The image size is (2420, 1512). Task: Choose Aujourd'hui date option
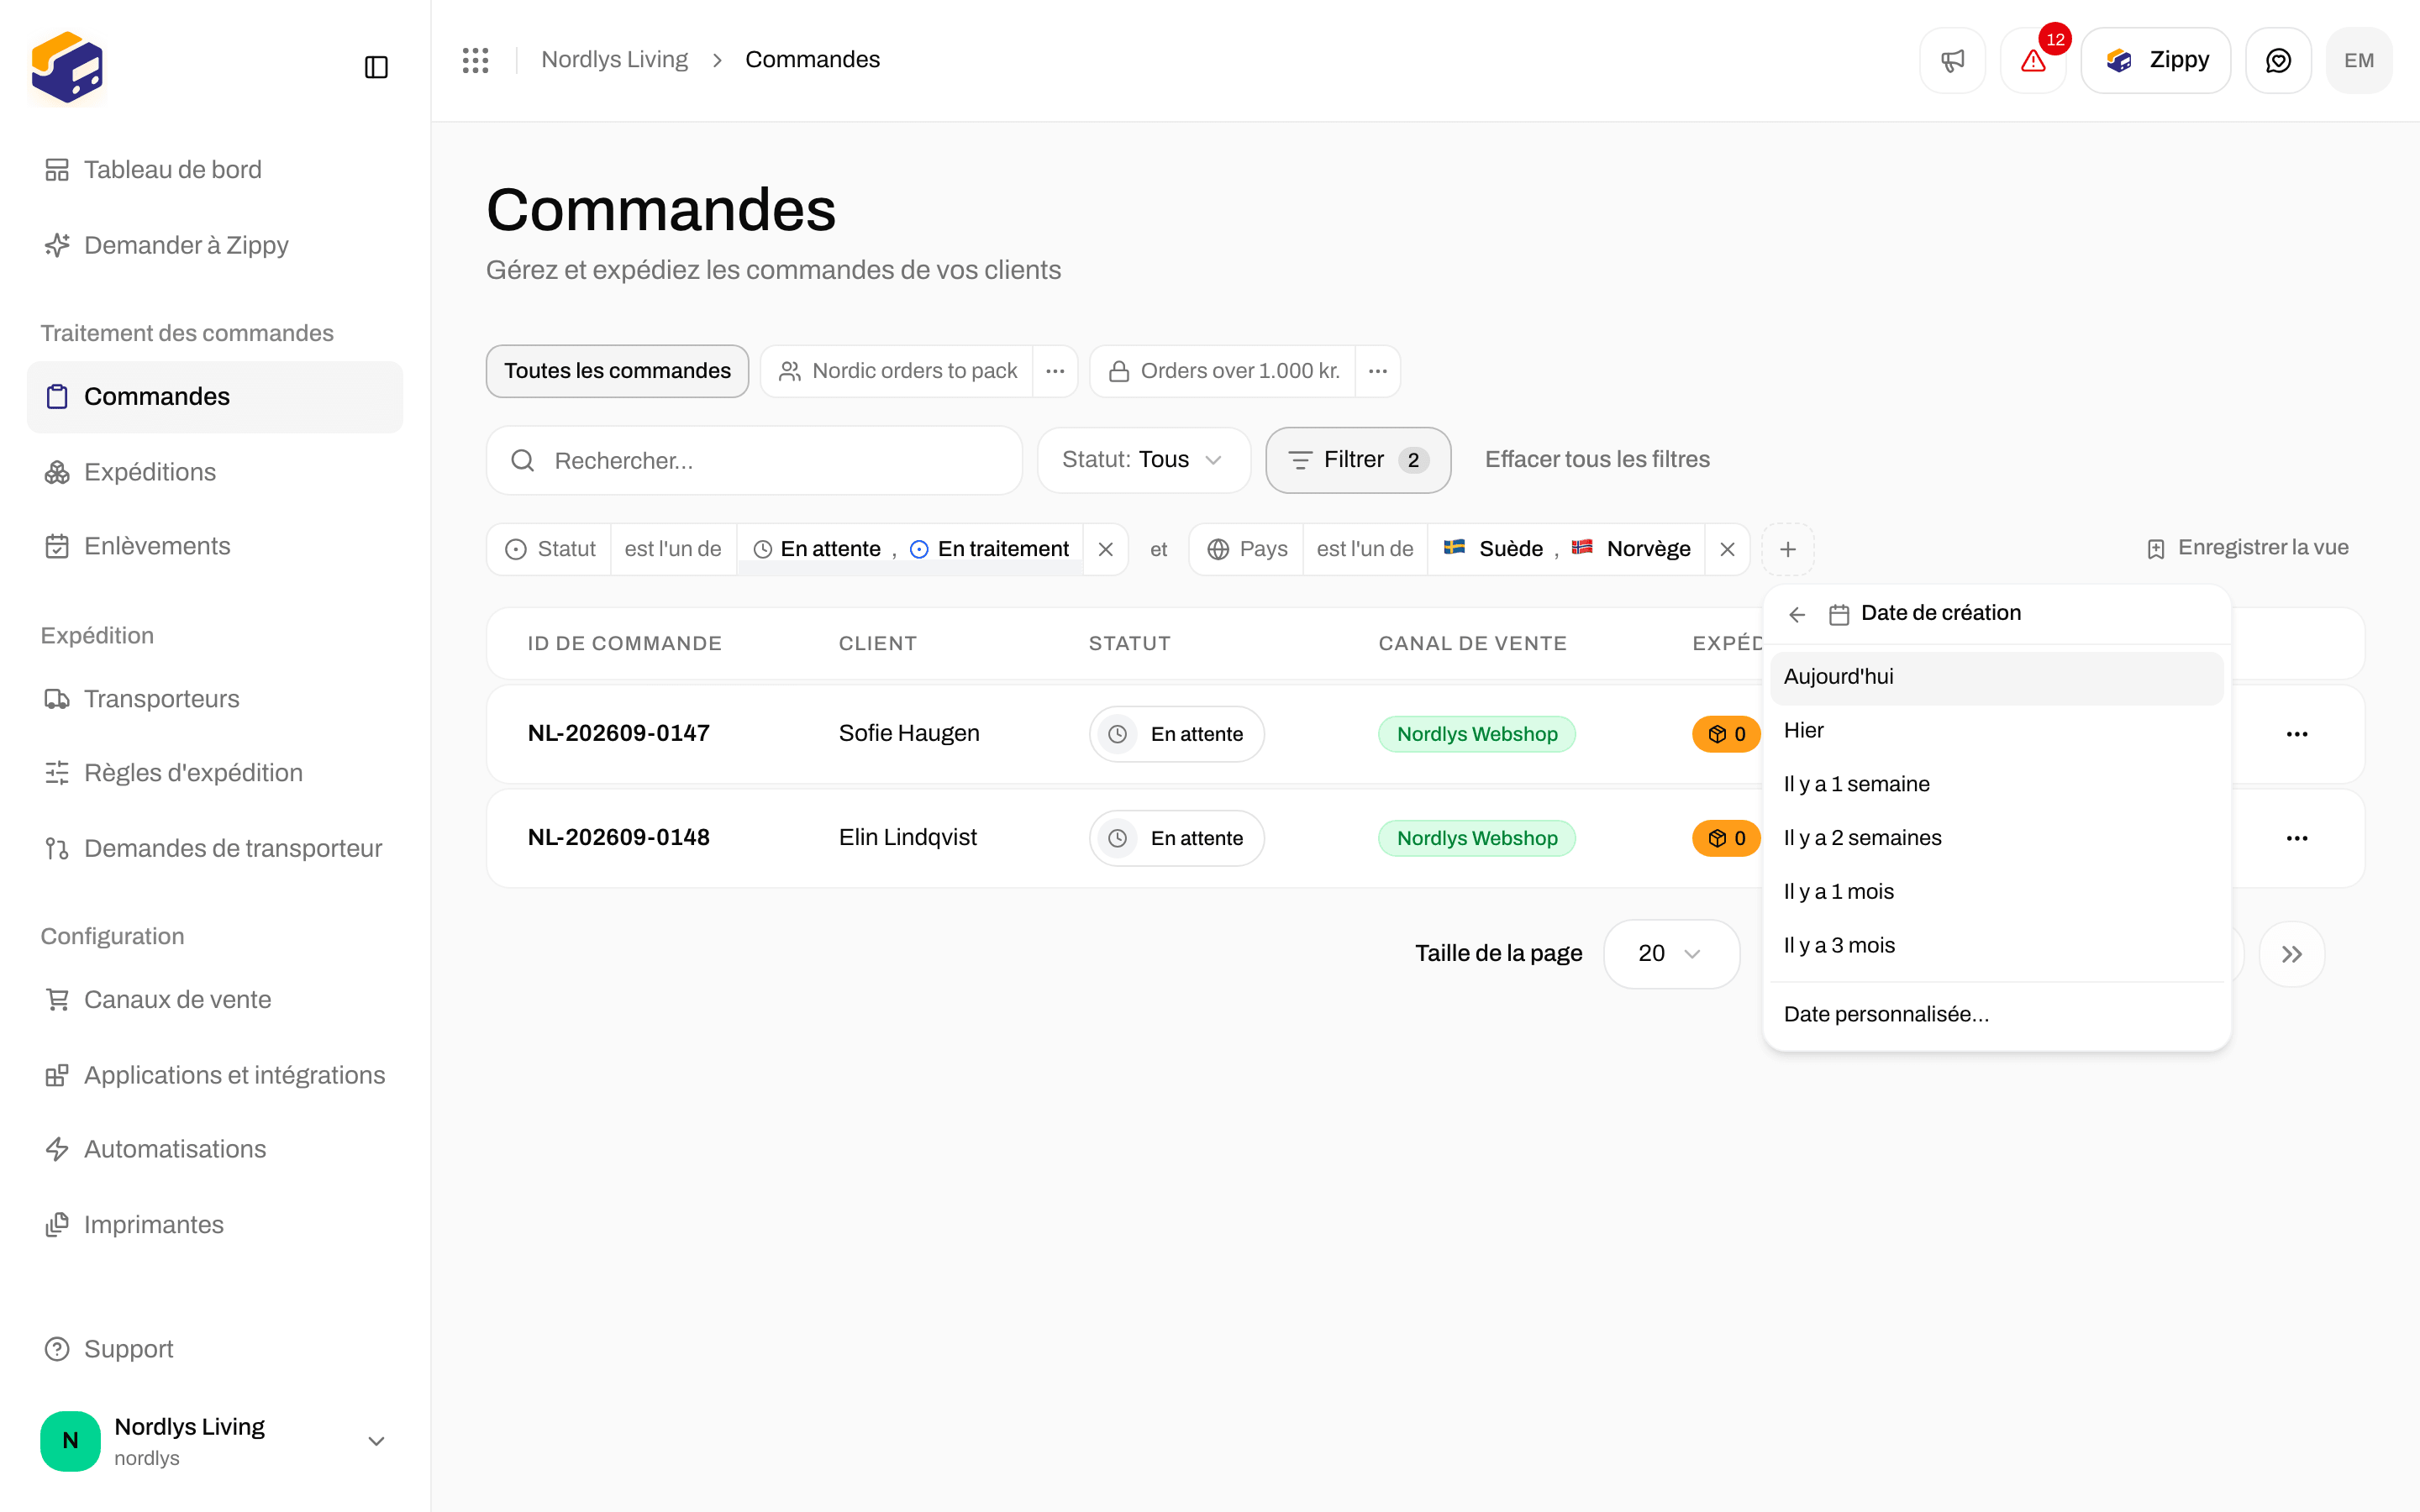click(1997, 677)
